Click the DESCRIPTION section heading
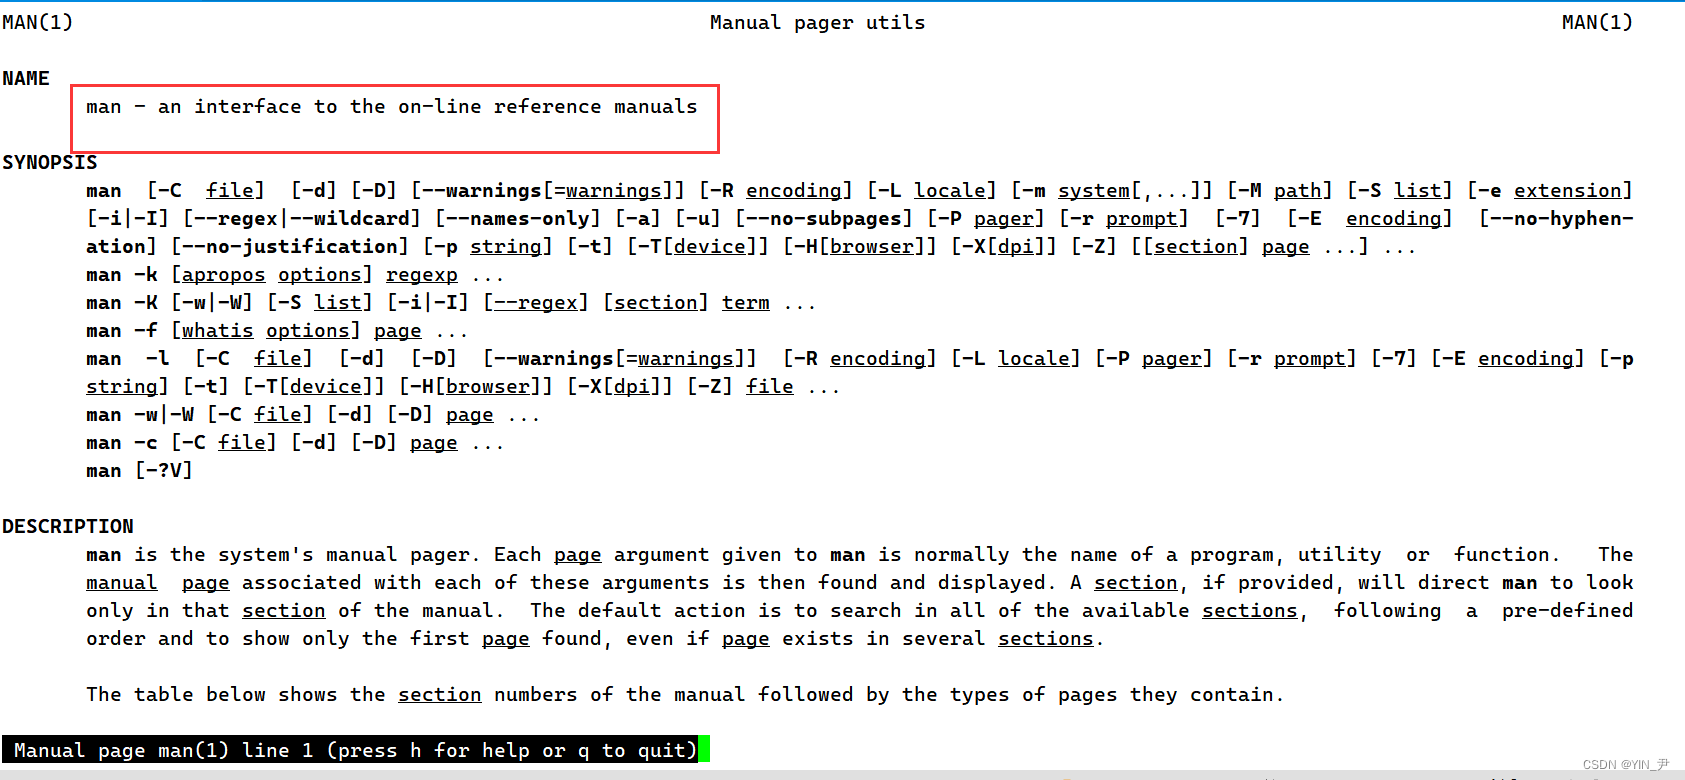Screen dimensions: 1685x780 (68, 526)
